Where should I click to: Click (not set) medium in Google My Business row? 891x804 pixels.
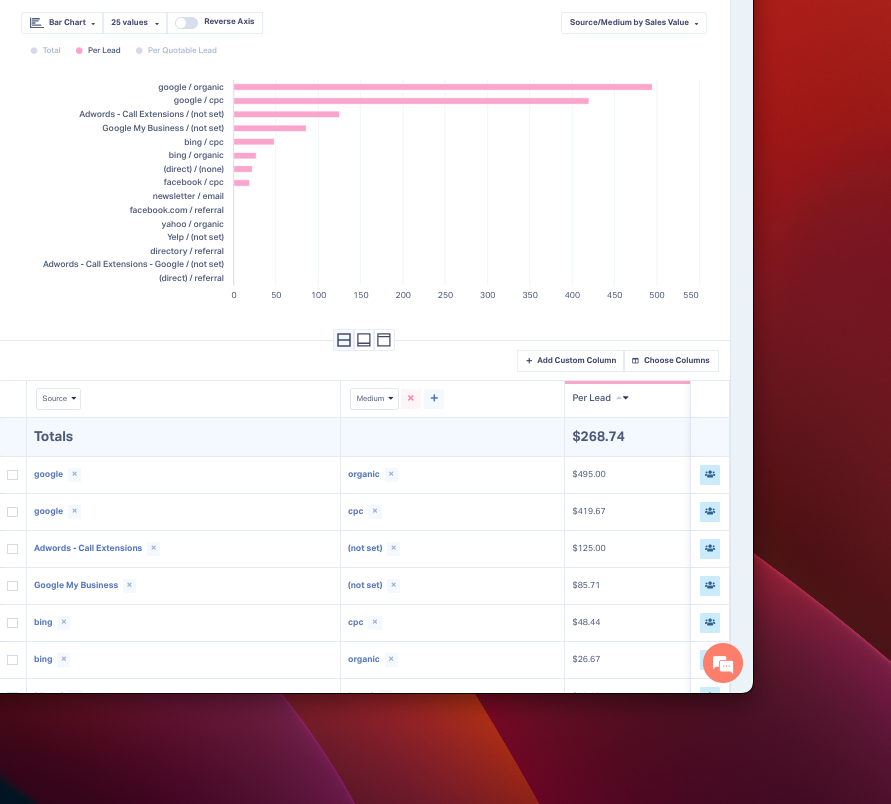click(x=365, y=585)
